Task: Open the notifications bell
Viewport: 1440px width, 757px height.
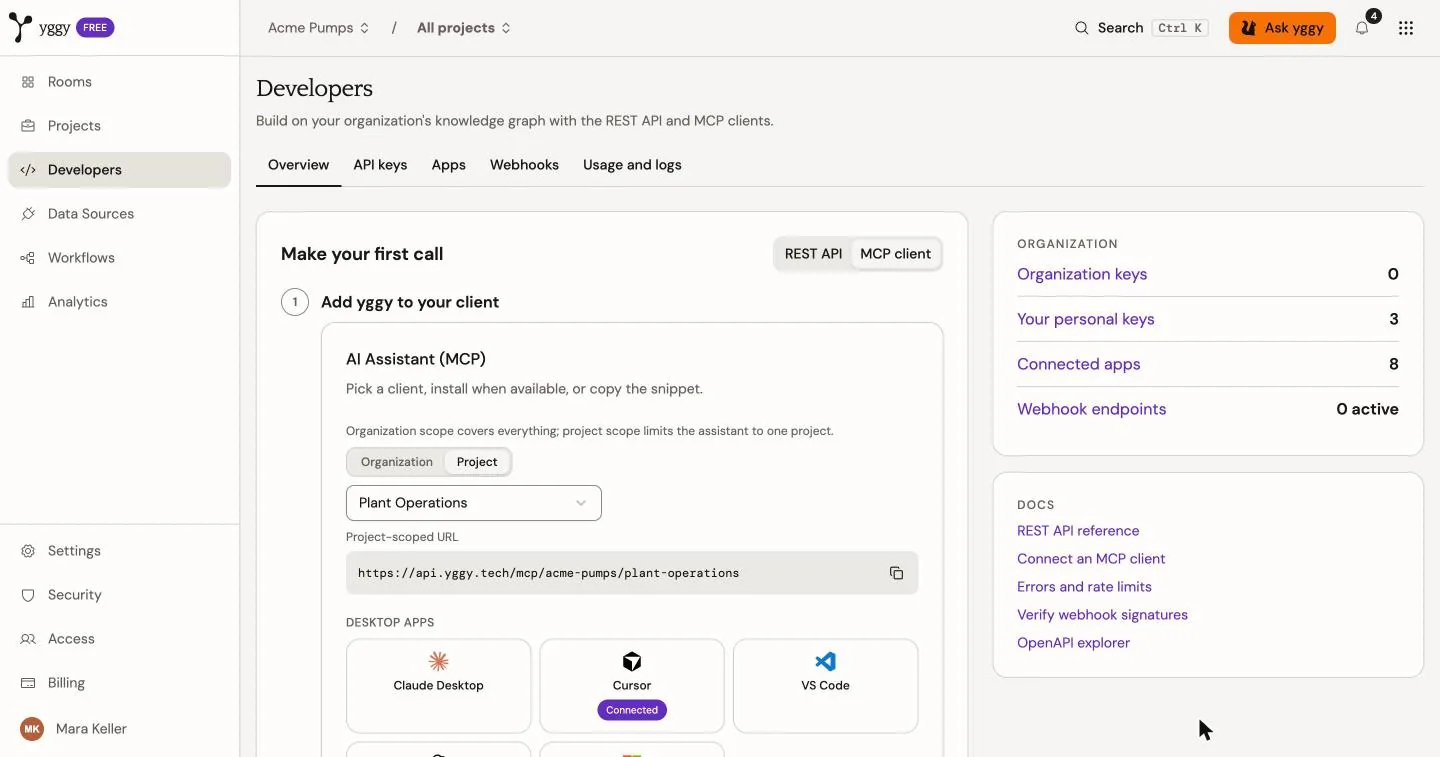Action: click(1362, 28)
